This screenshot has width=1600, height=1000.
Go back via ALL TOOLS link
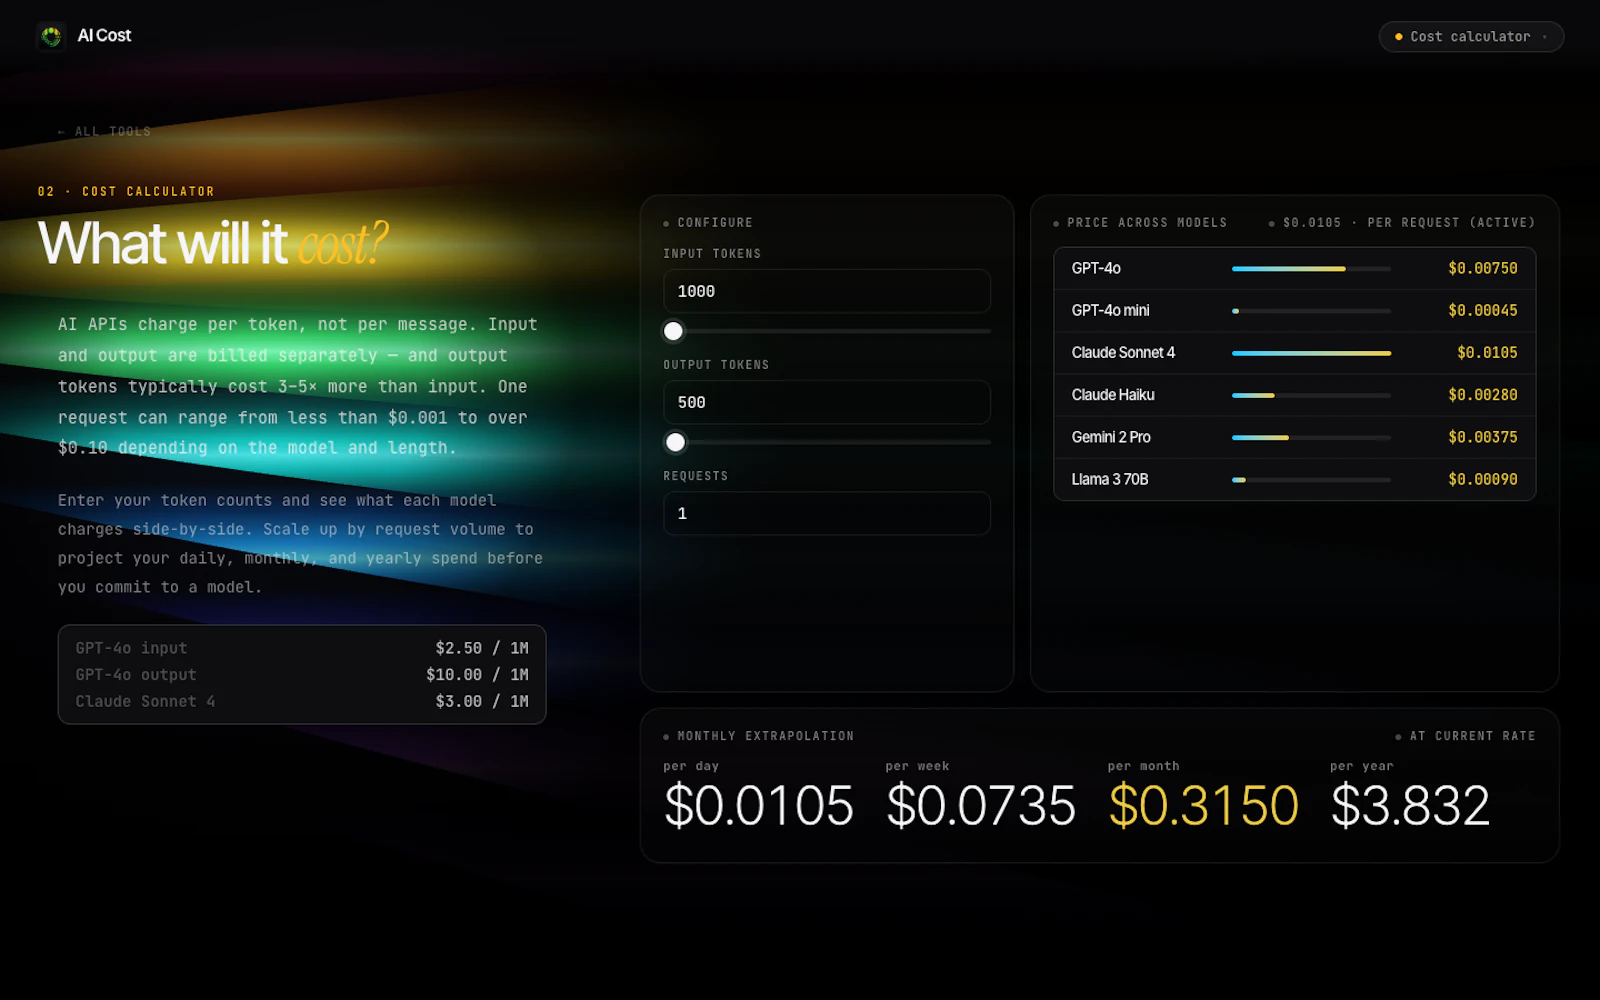104,131
